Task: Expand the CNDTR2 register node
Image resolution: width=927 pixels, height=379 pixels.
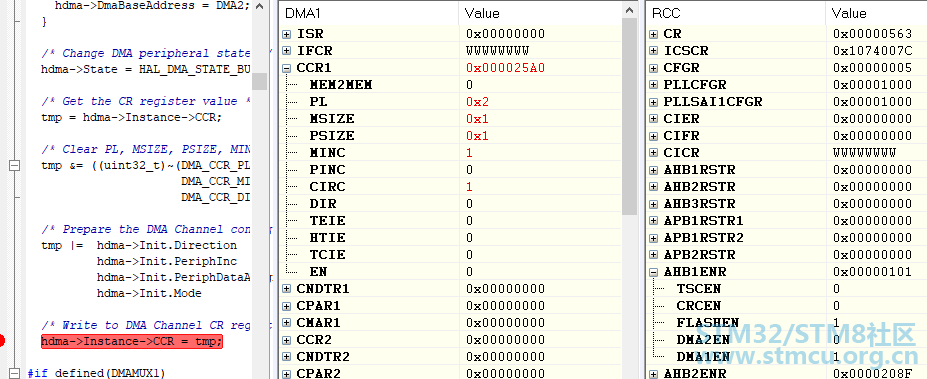Action: [x=287, y=357]
